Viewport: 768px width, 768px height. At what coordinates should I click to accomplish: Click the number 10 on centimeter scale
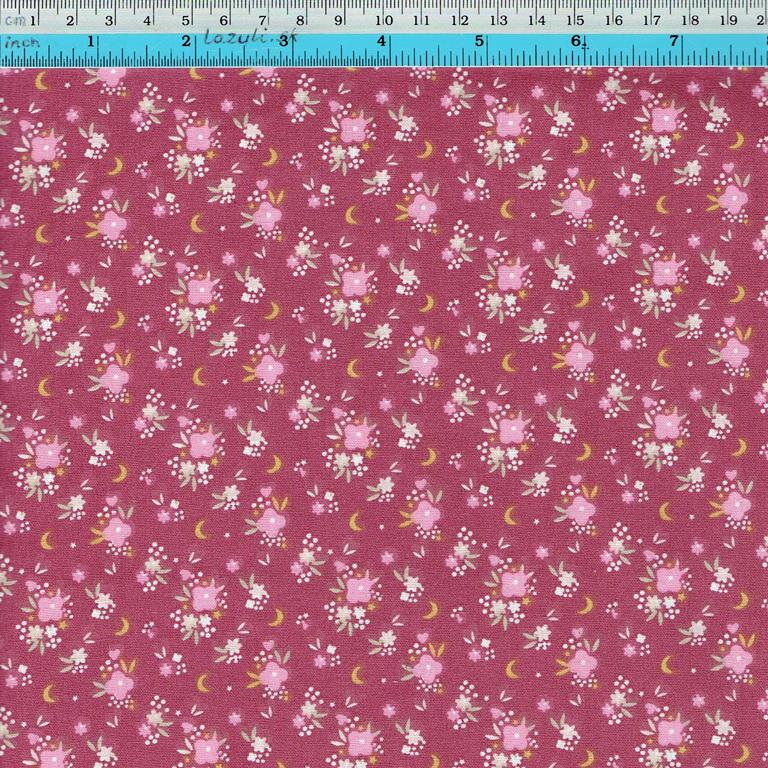(x=384, y=21)
